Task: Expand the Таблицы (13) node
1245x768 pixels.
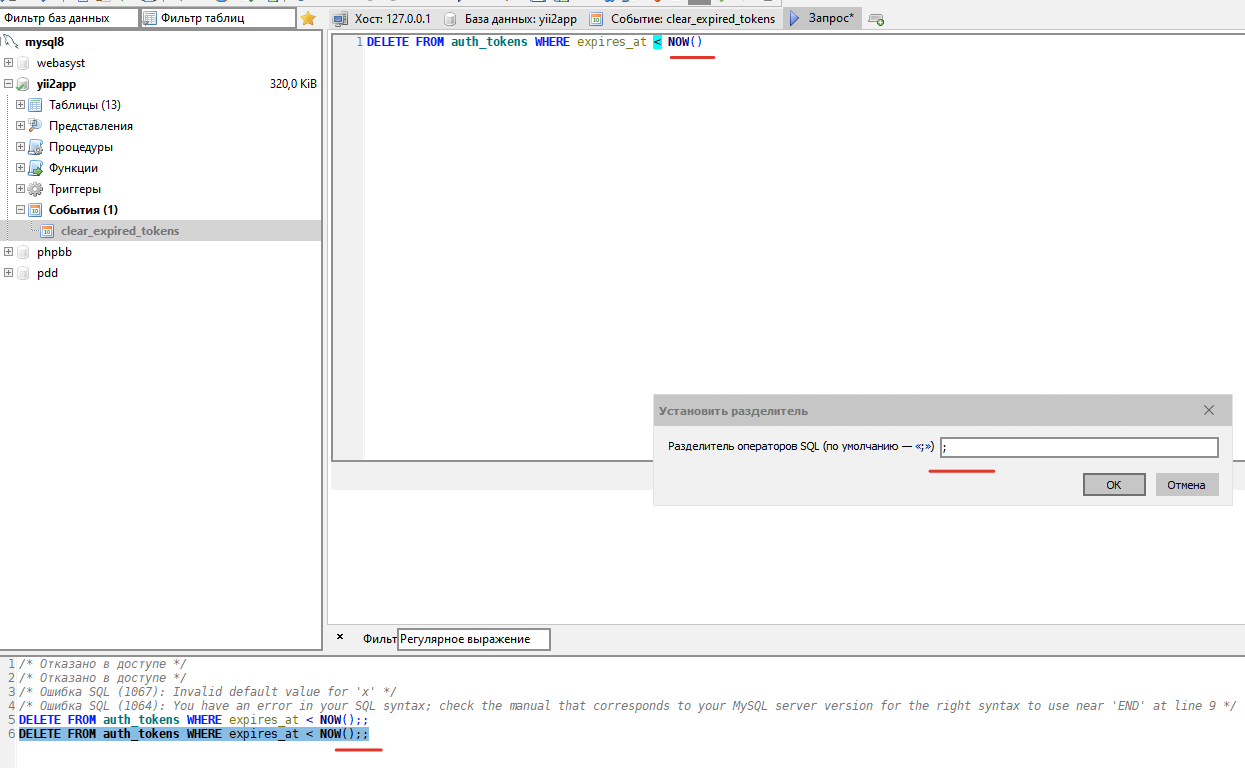Action: click(x=21, y=105)
